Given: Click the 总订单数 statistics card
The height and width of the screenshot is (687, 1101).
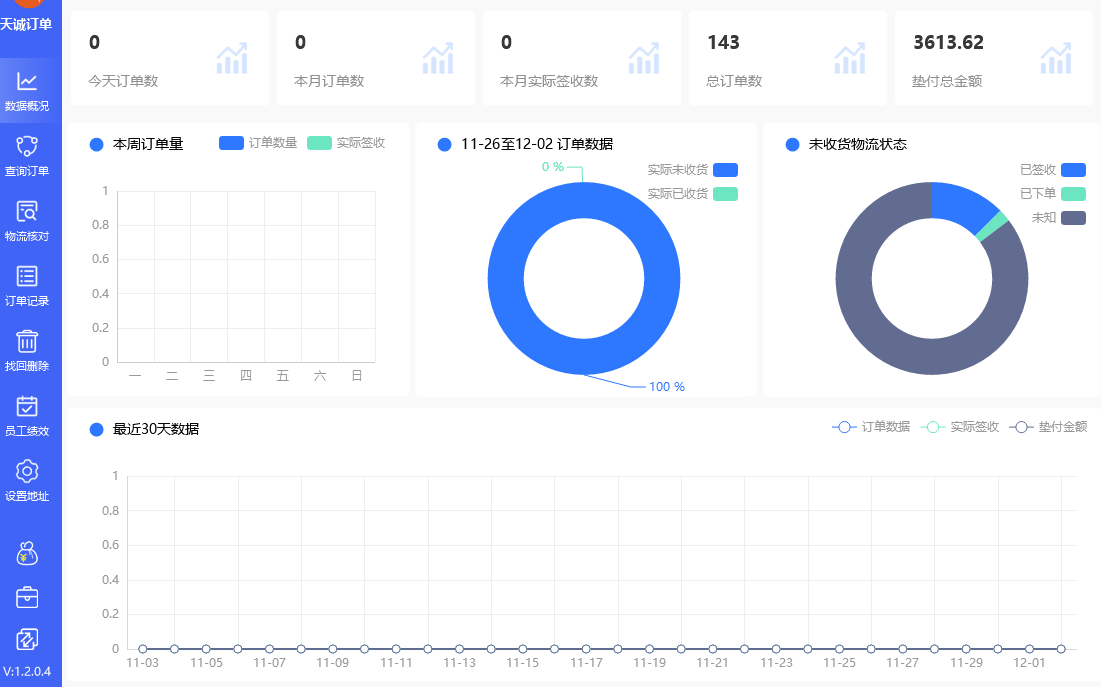Looking at the screenshot, I should [787, 58].
